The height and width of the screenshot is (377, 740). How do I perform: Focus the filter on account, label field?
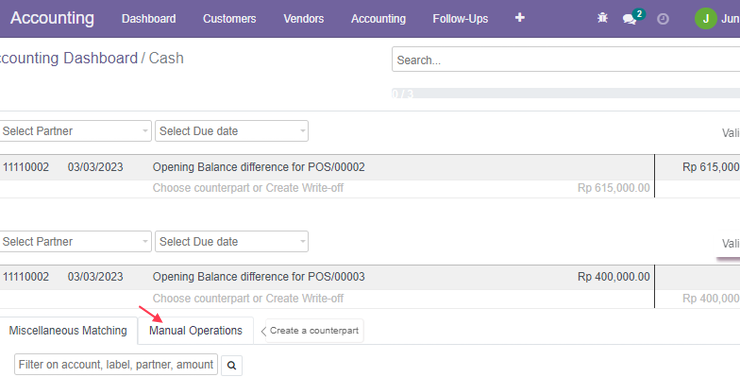116,365
